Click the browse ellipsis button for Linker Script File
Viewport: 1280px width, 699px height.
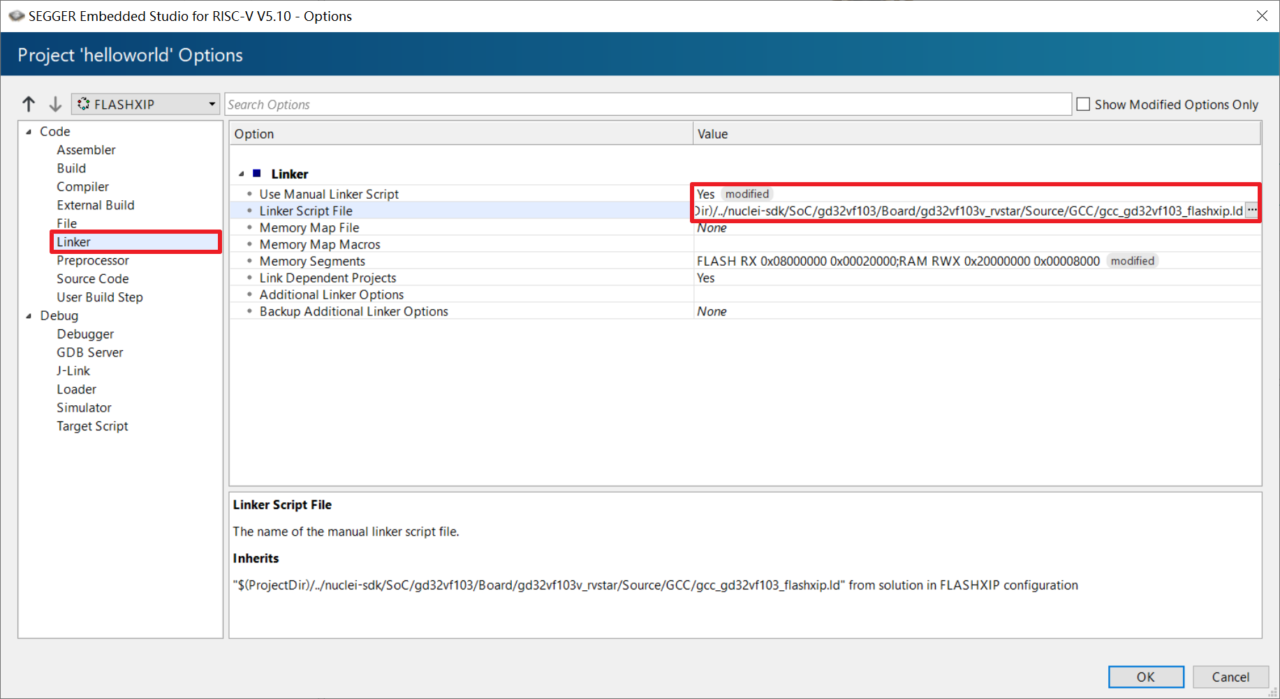[x=1251, y=211]
